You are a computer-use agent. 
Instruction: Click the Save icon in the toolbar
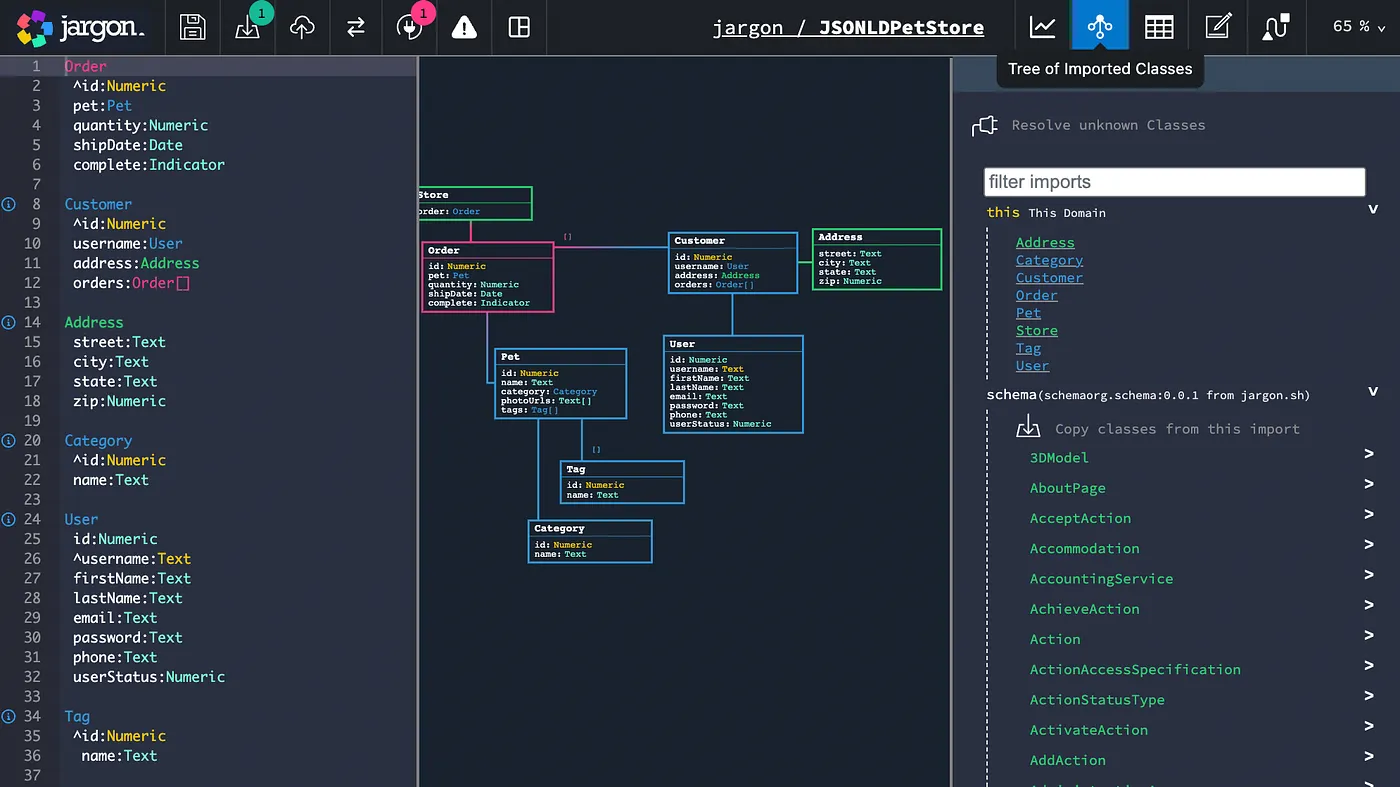coord(191,27)
